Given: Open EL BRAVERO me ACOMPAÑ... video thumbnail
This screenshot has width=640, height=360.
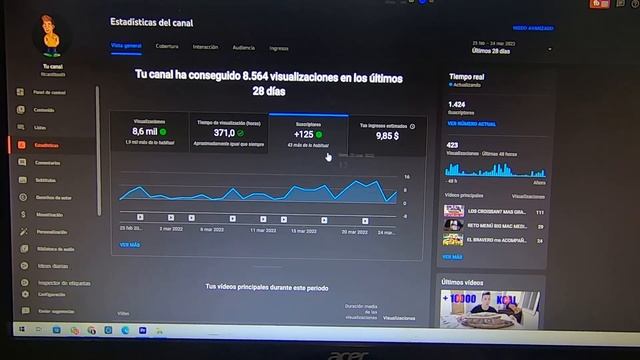Looking at the screenshot, I should pyautogui.click(x=453, y=239).
